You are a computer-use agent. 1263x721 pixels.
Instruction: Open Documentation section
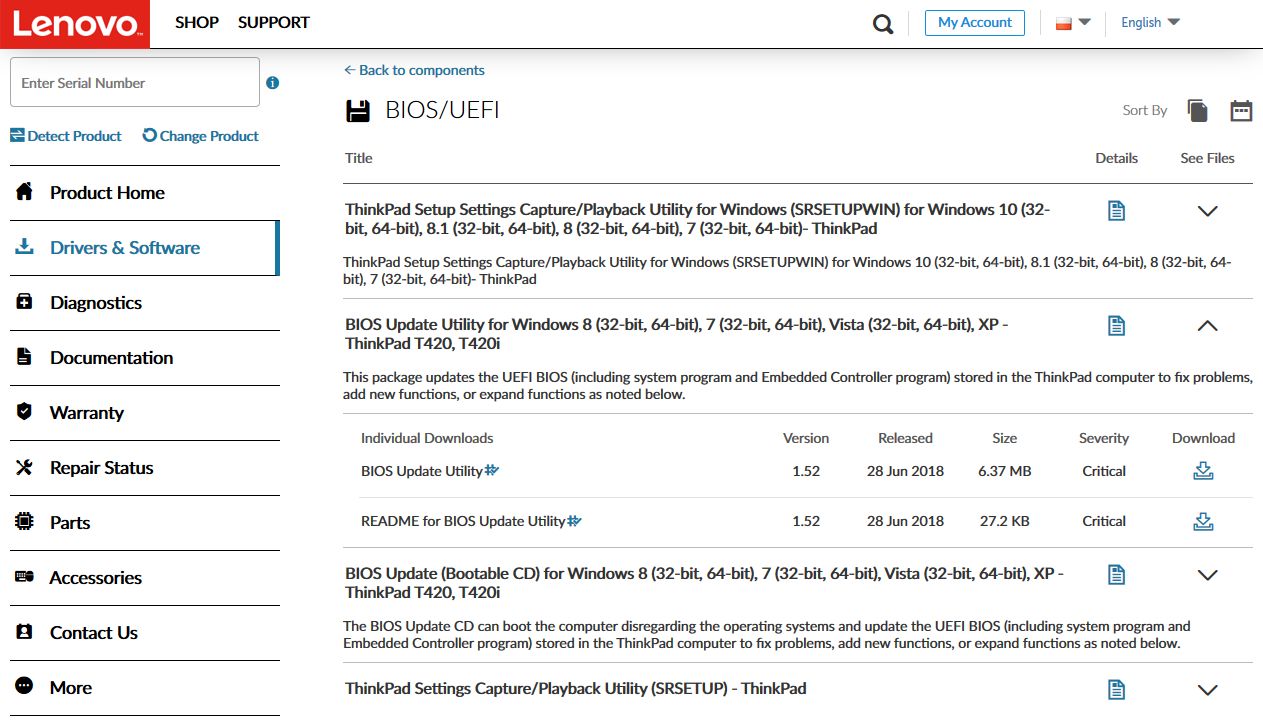click(145, 358)
